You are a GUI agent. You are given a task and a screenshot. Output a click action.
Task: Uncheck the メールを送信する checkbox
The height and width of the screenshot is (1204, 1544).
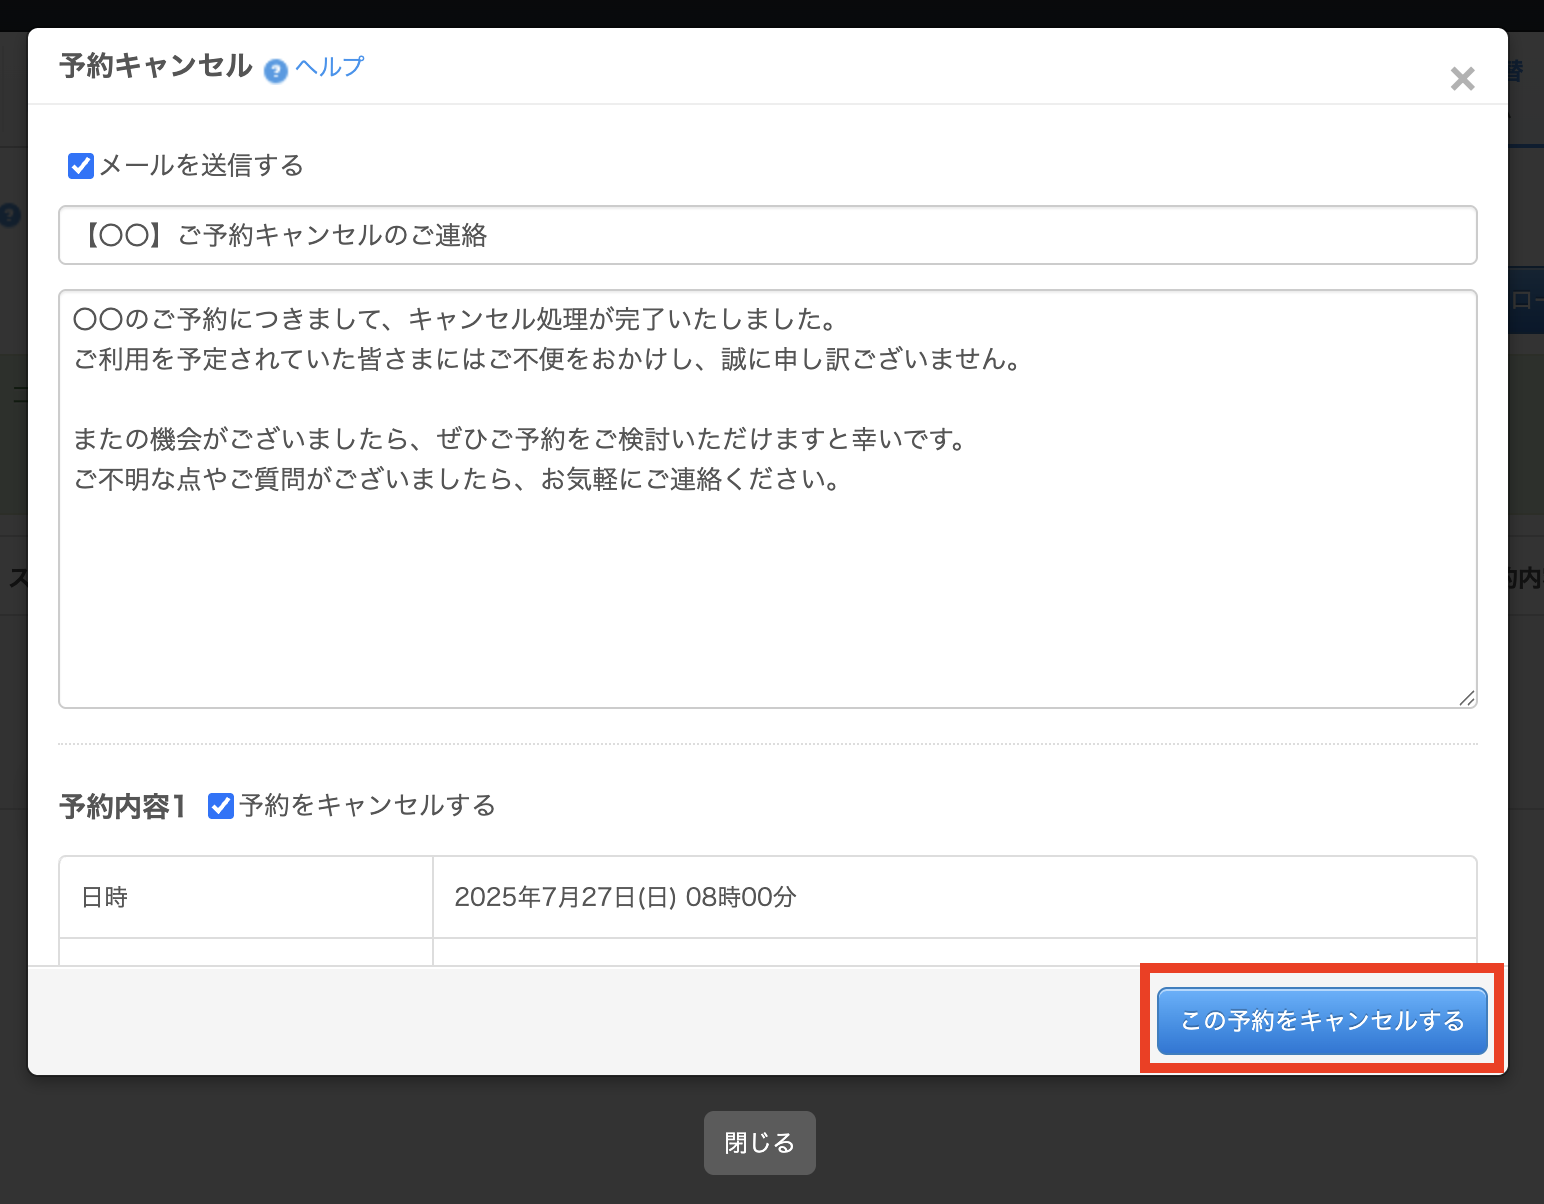click(81, 165)
